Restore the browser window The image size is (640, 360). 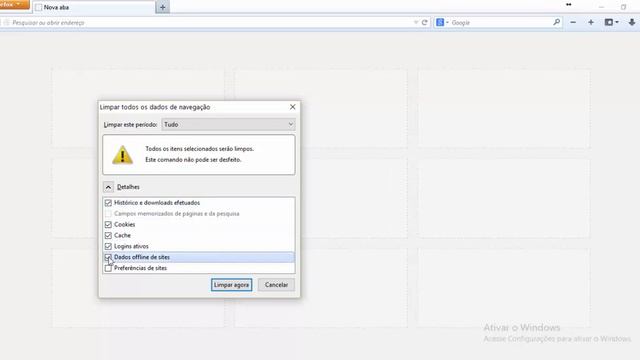click(623, 7)
